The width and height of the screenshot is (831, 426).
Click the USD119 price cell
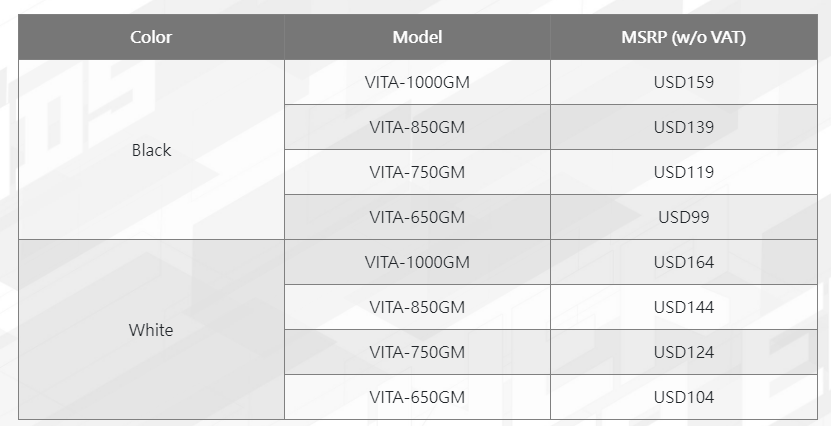tap(684, 172)
